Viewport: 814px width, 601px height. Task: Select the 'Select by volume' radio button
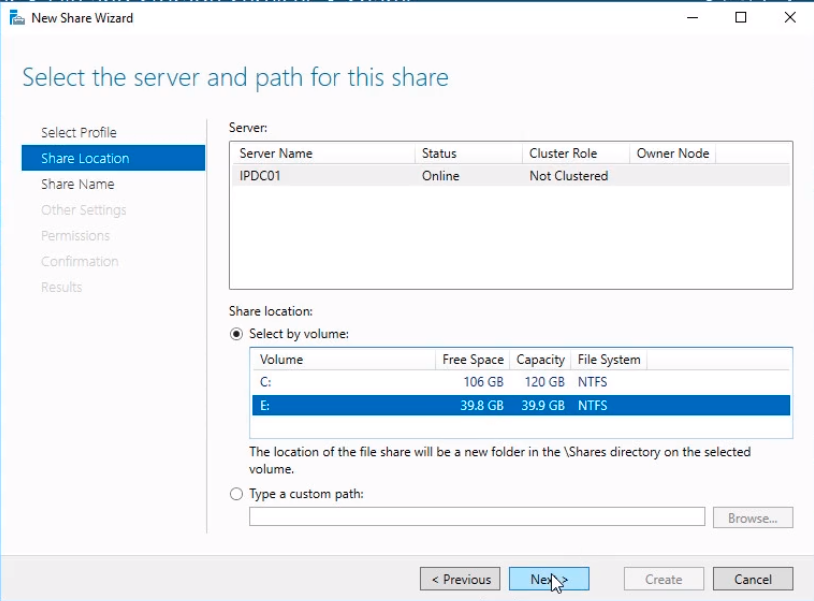coord(237,334)
